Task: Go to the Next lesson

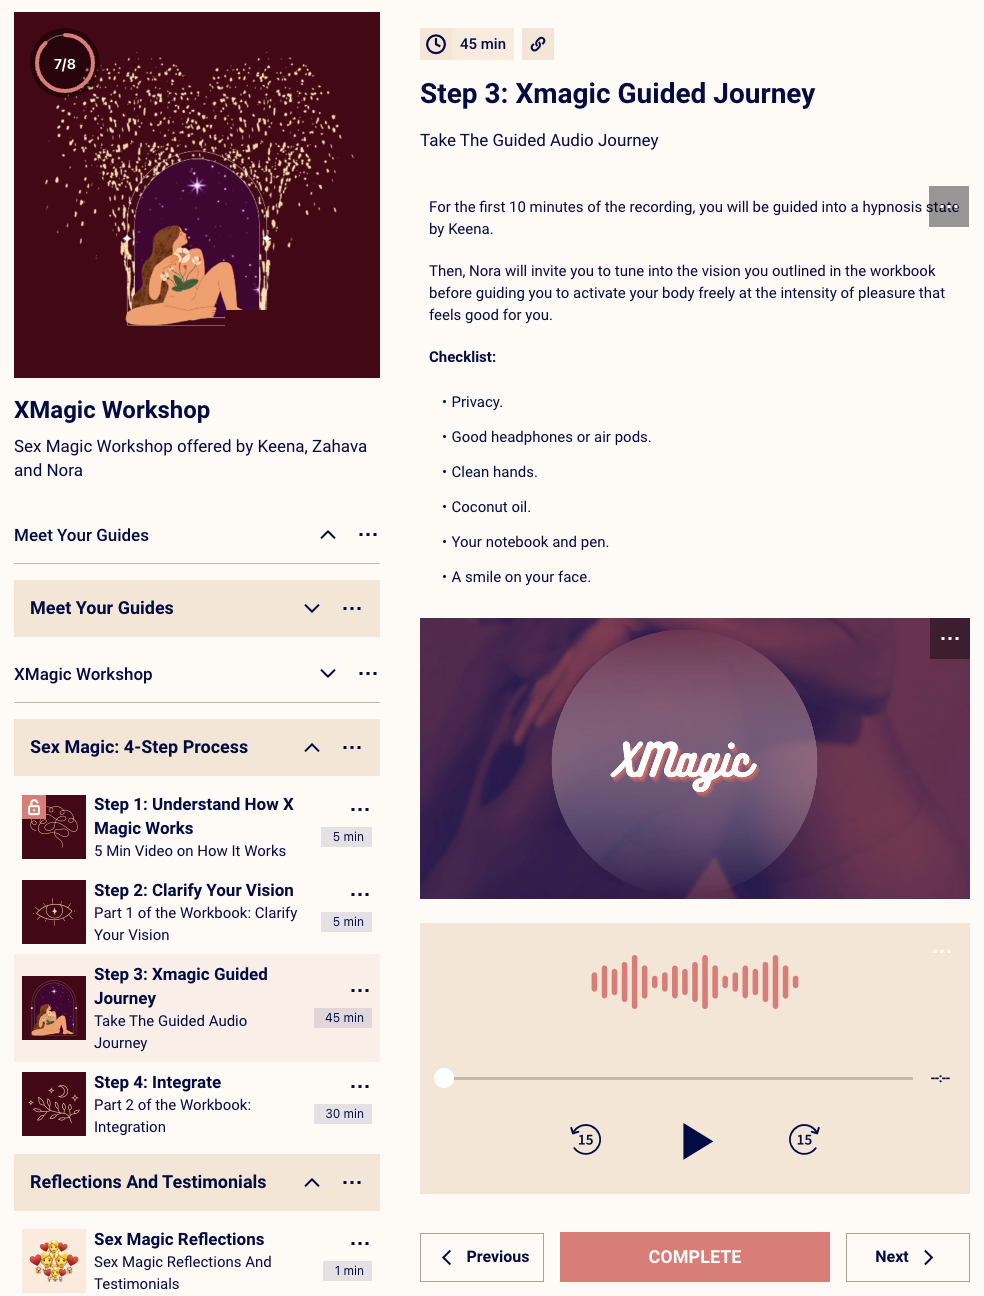Action: point(908,1257)
